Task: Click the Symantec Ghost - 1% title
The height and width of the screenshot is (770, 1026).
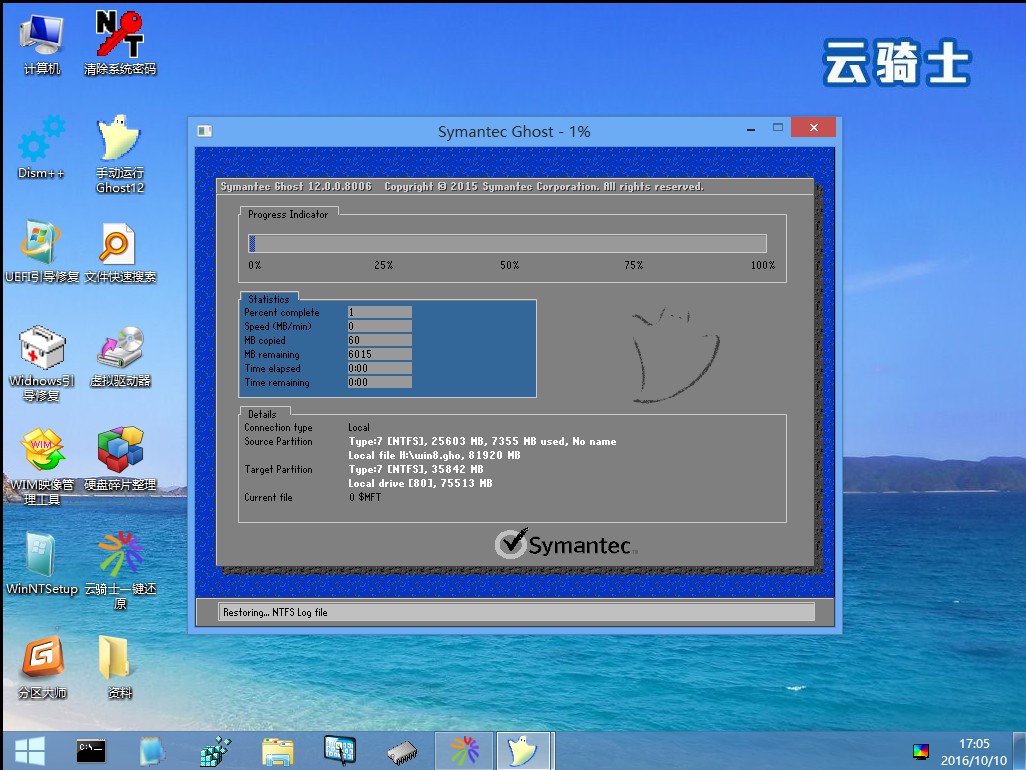Action: pyautogui.click(x=514, y=131)
